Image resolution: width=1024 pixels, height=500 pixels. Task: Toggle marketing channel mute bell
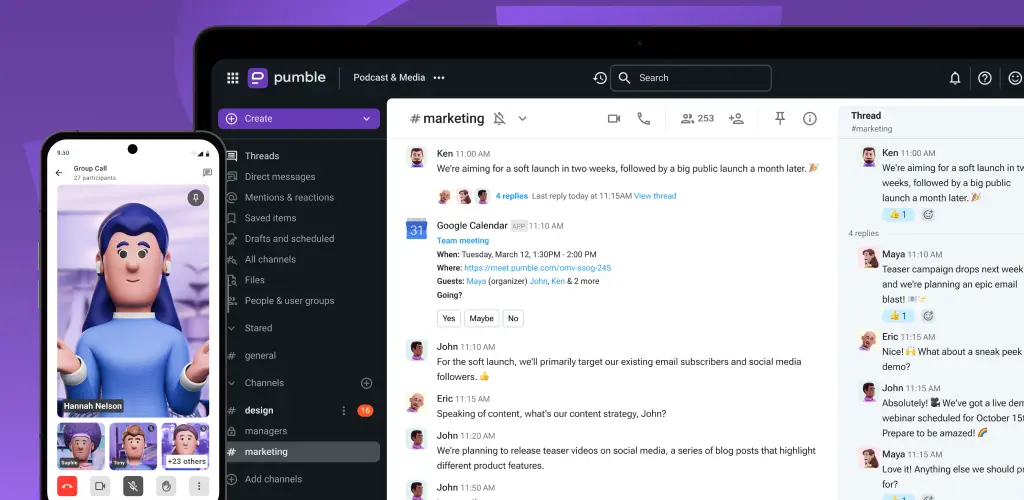500,118
